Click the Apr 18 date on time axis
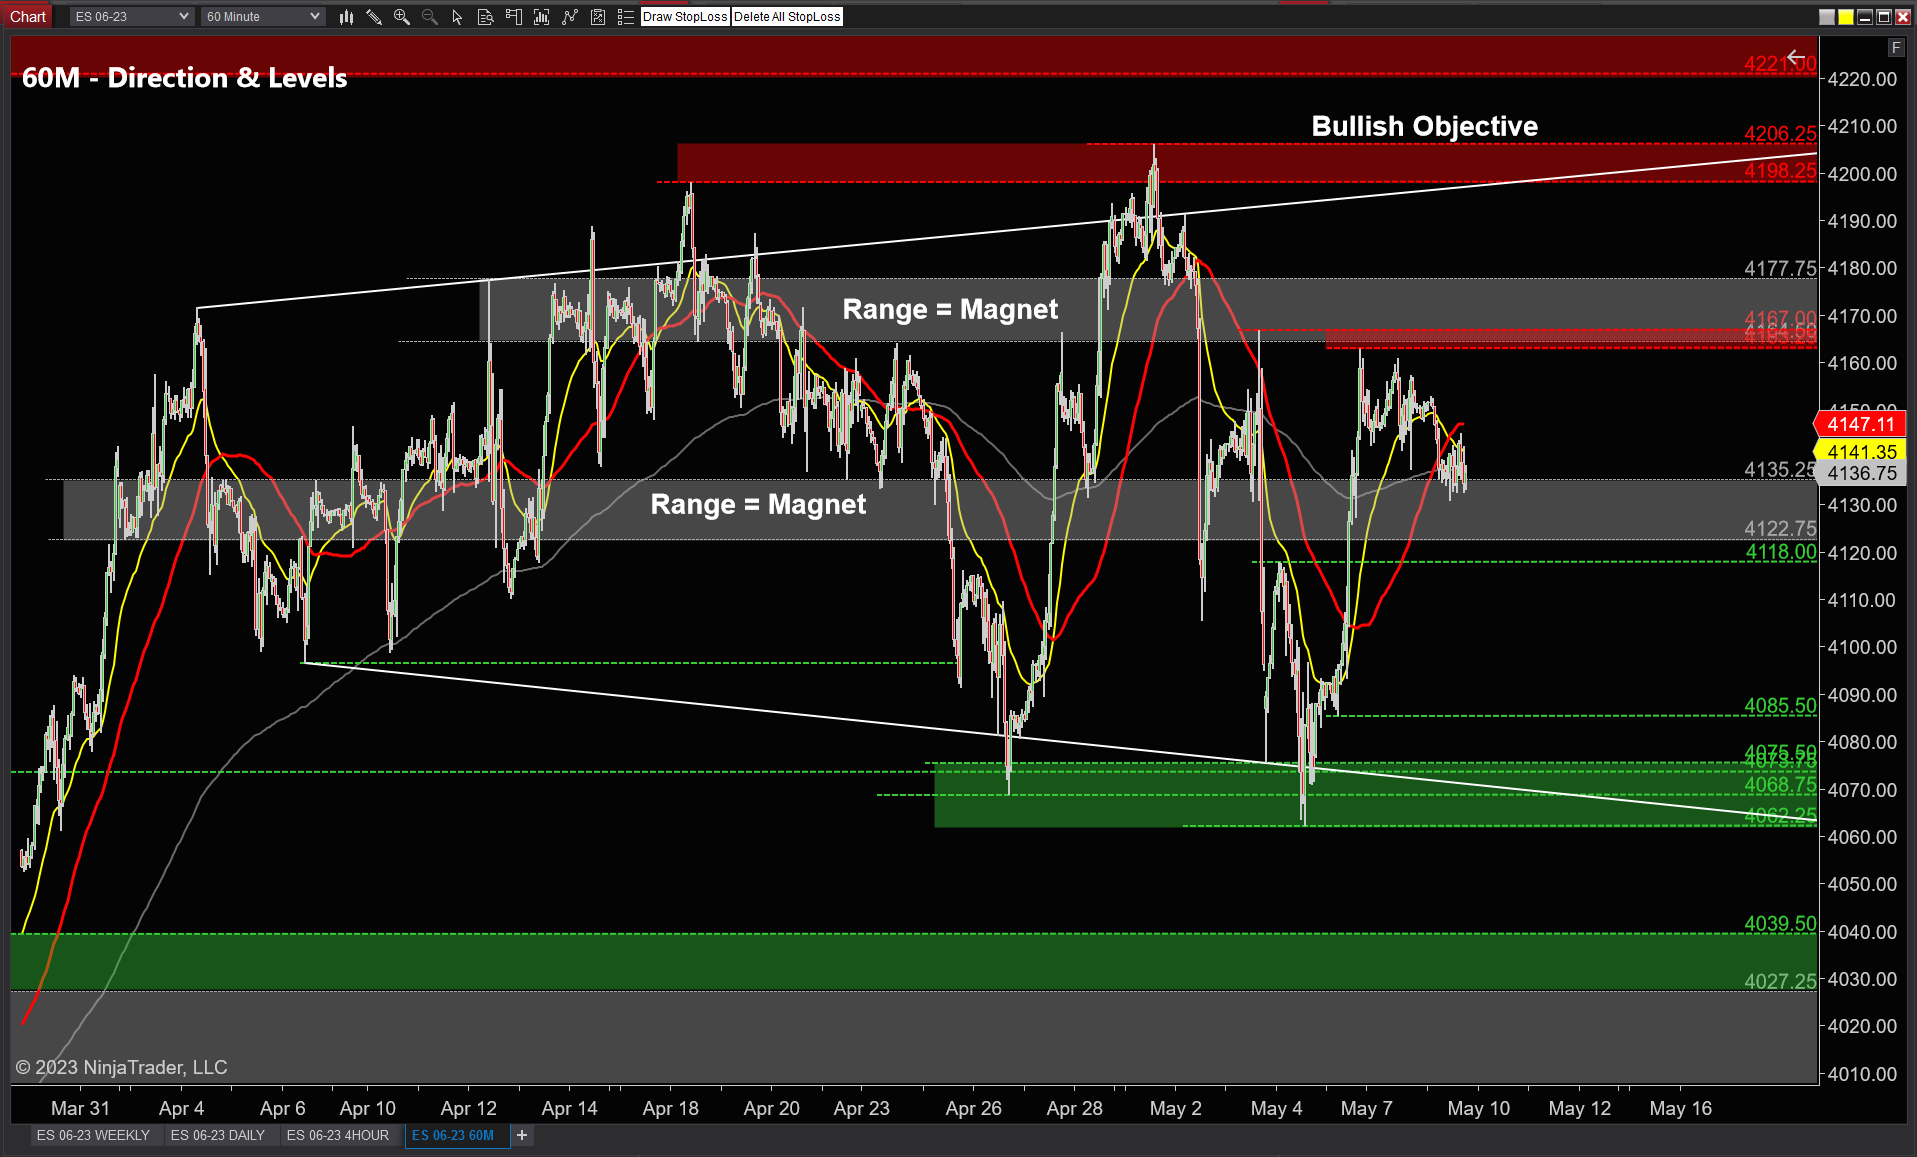This screenshot has height=1157, width=1917. pos(670,1108)
